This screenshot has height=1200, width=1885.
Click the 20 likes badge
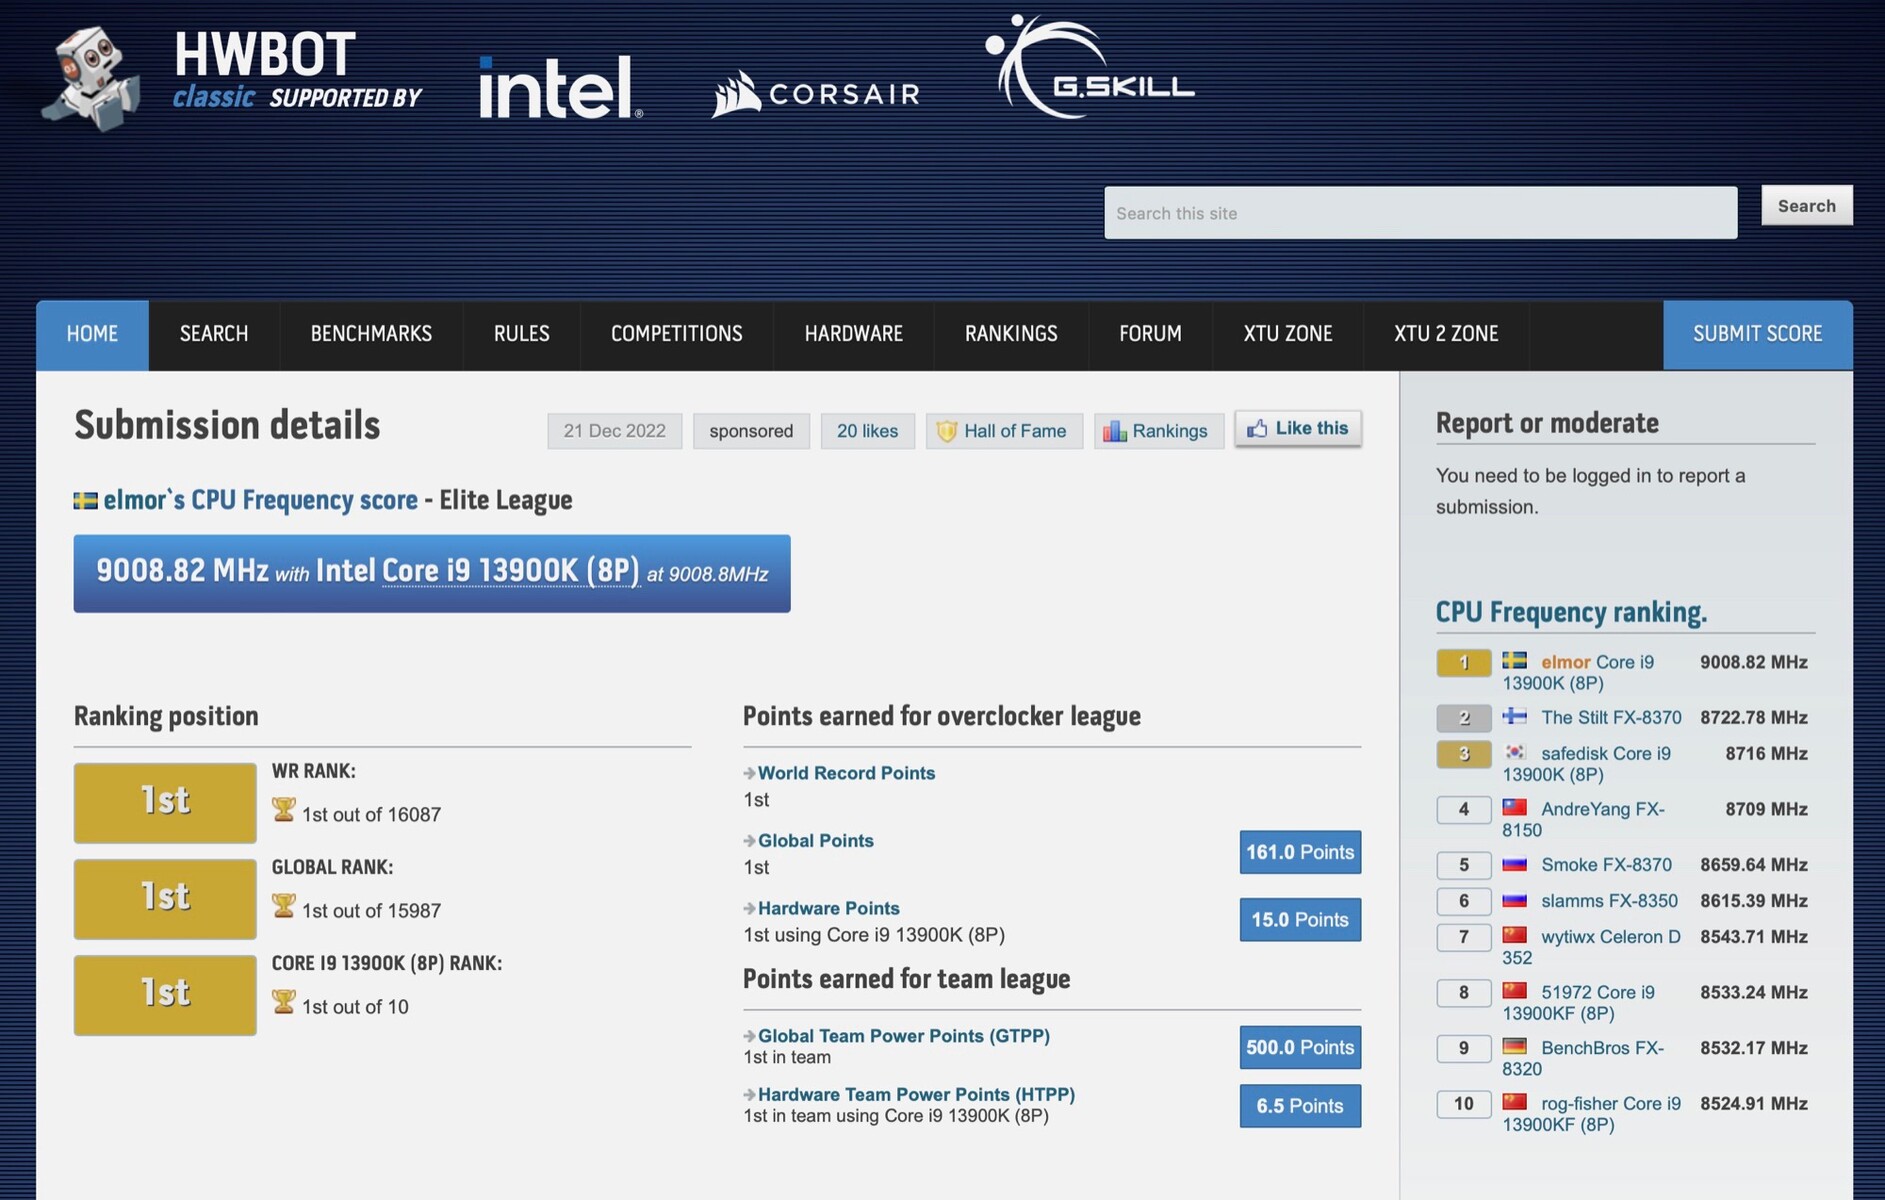[x=868, y=431]
